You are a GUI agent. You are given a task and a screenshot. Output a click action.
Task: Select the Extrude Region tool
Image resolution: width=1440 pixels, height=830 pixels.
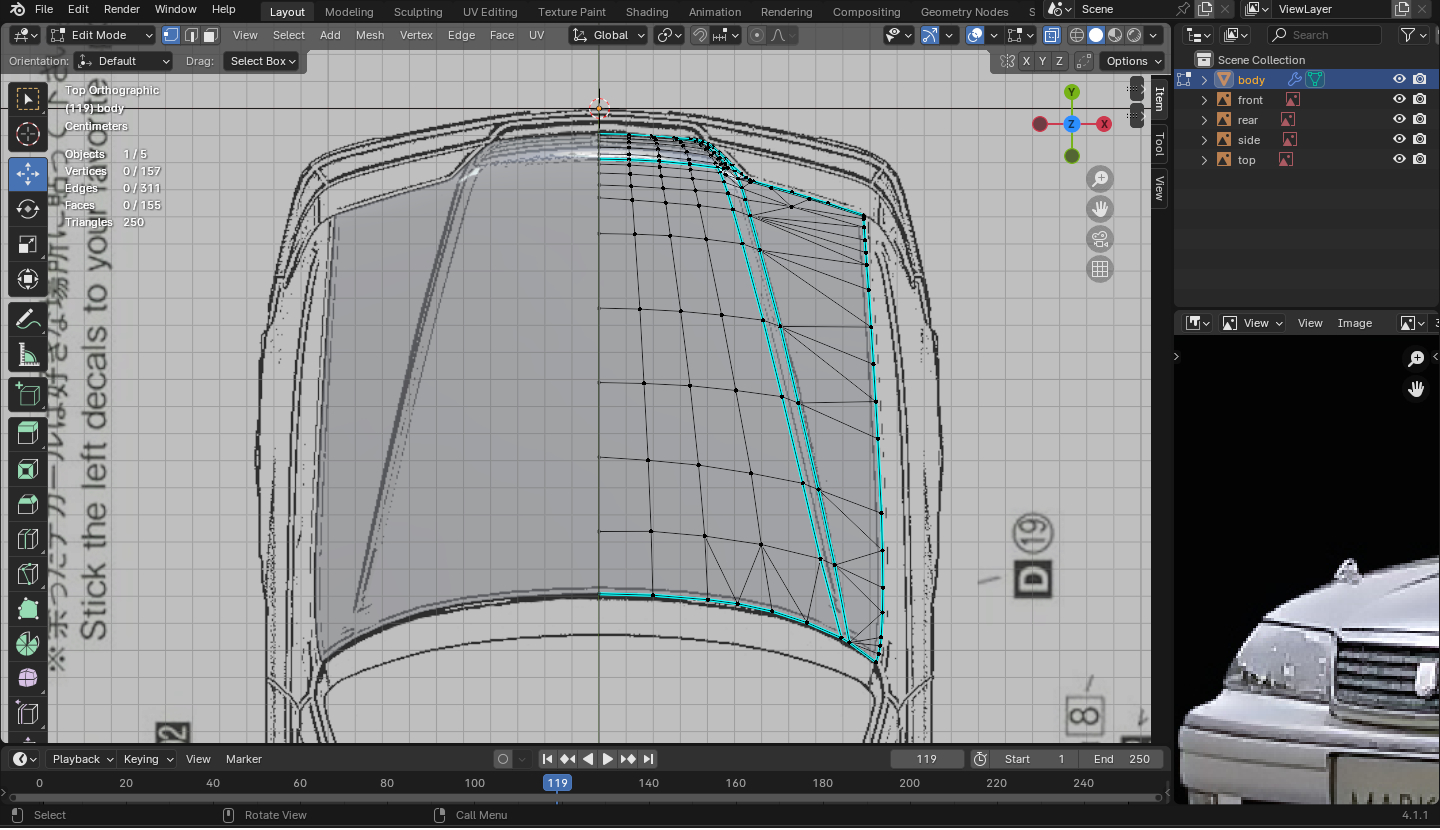(x=28, y=433)
